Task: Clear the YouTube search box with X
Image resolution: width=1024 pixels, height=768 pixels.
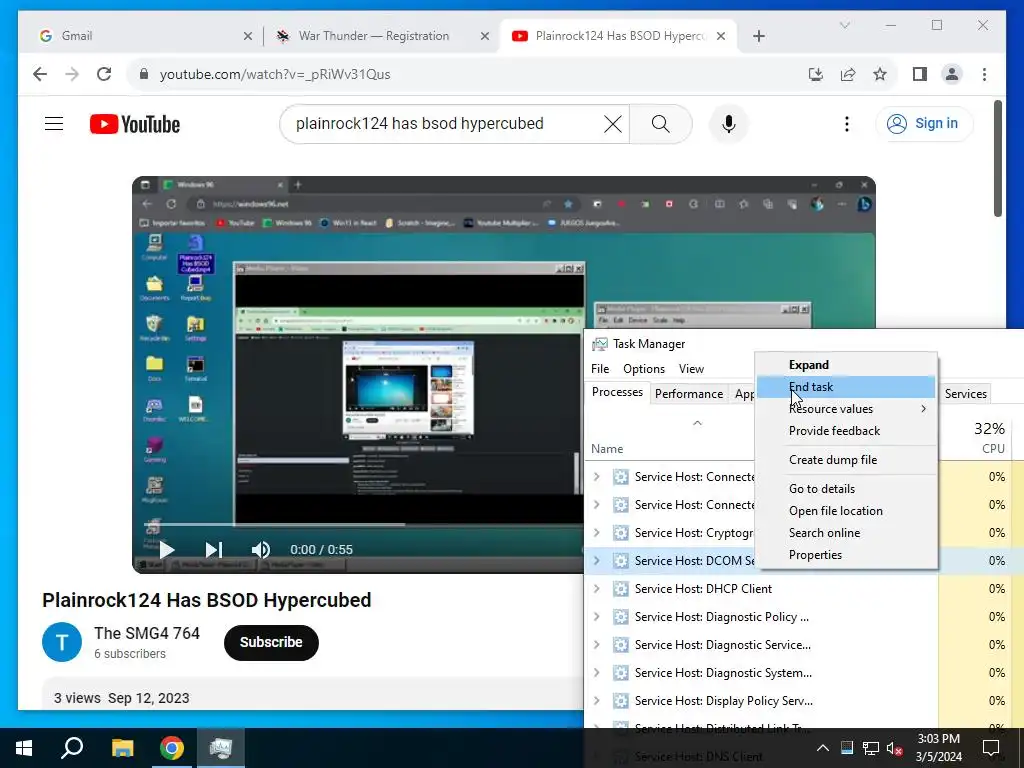Action: pos(613,123)
